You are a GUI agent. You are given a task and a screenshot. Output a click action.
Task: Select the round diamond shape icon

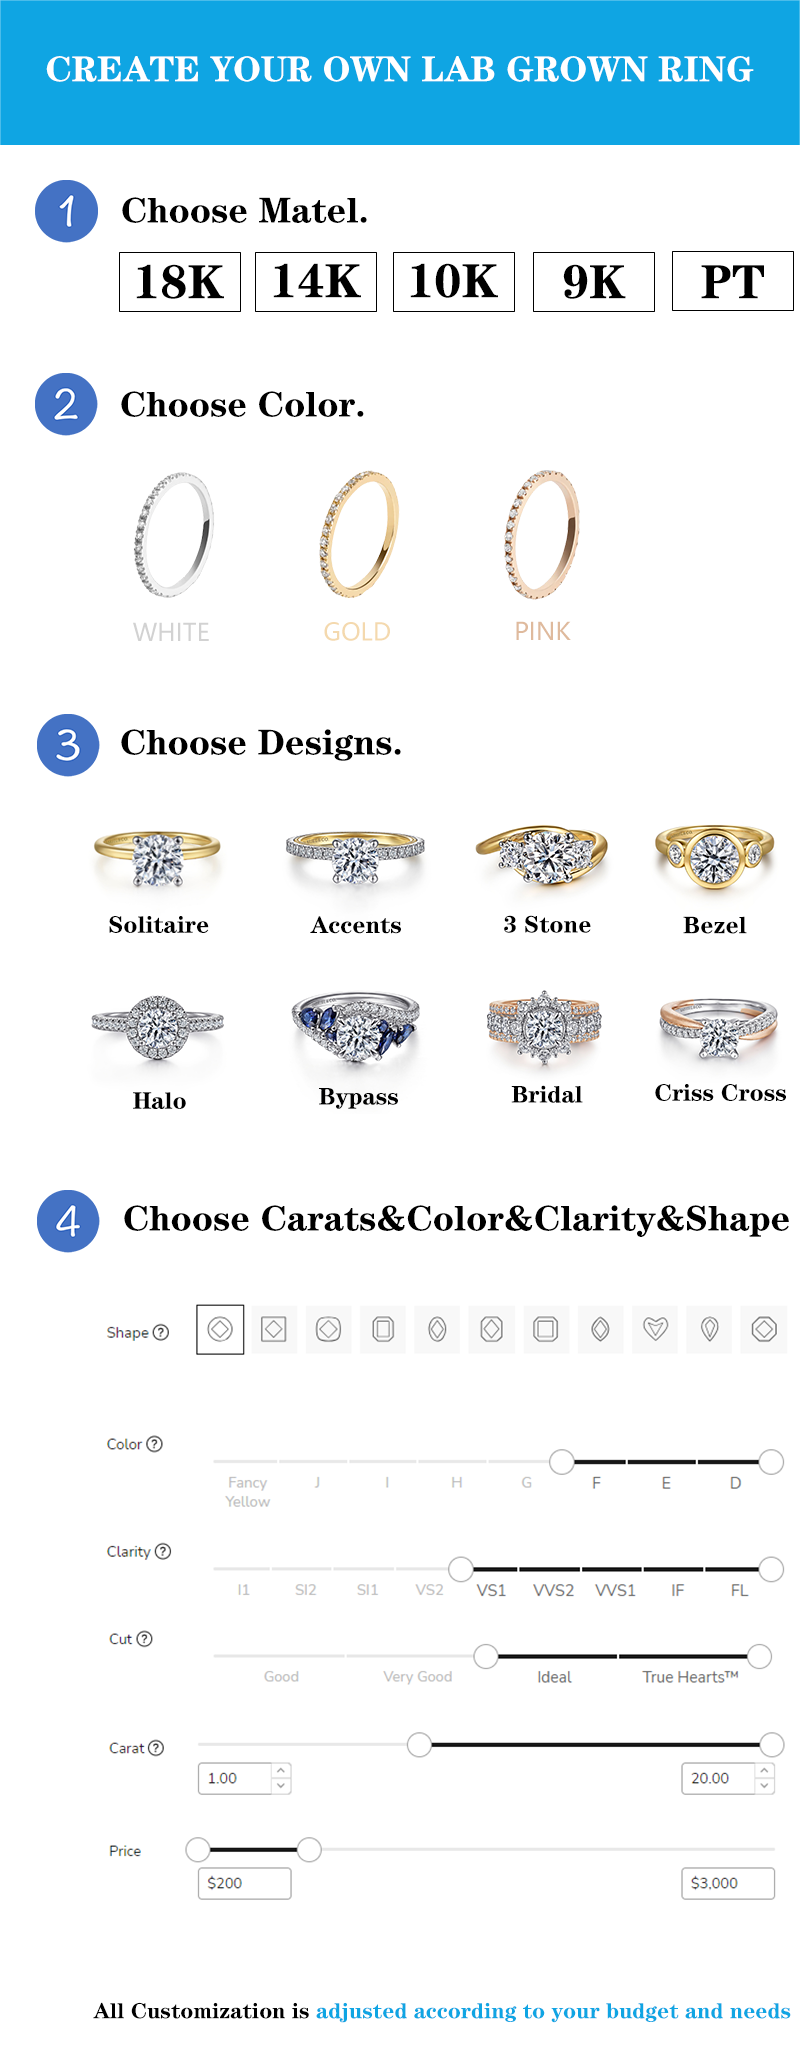(x=220, y=1329)
